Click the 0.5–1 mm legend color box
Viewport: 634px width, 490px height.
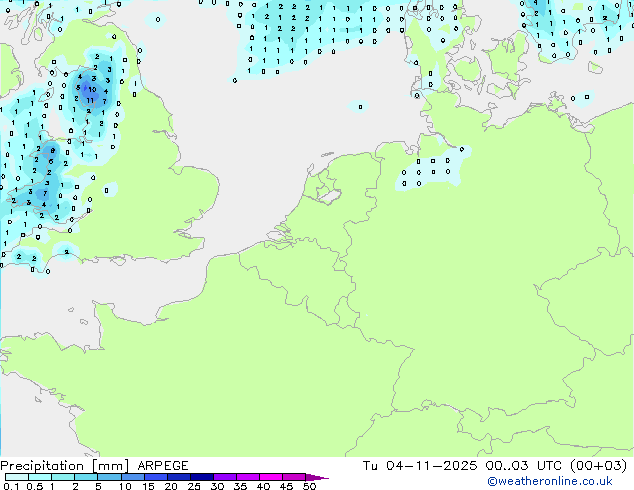pos(40,477)
